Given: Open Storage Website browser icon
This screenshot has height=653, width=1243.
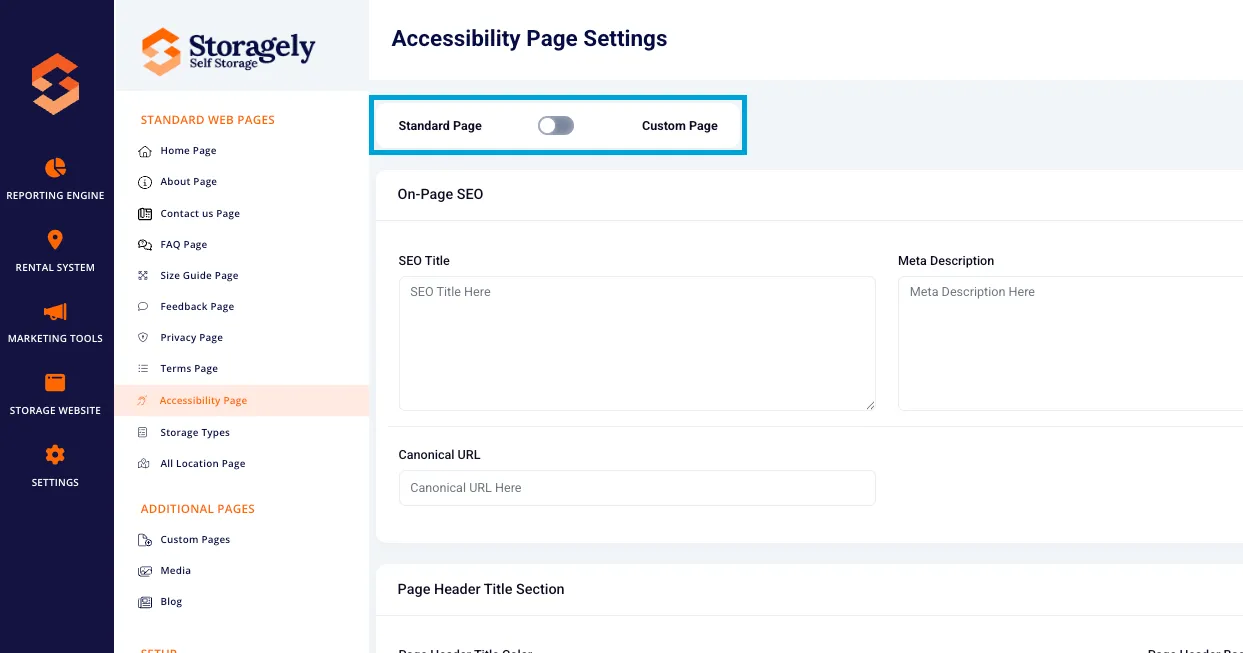Looking at the screenshot, I should pyautogui.click(x=55, y=383).
